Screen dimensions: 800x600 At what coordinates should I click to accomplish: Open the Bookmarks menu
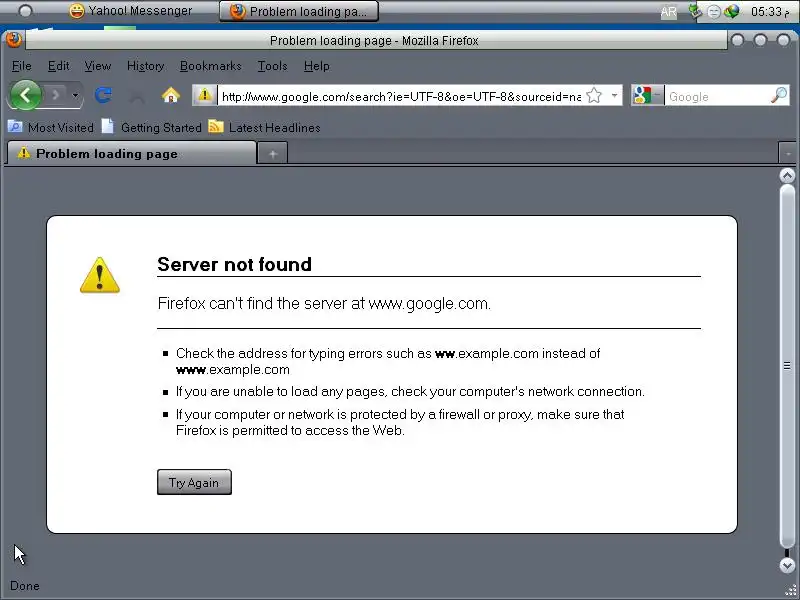(210, 66)
